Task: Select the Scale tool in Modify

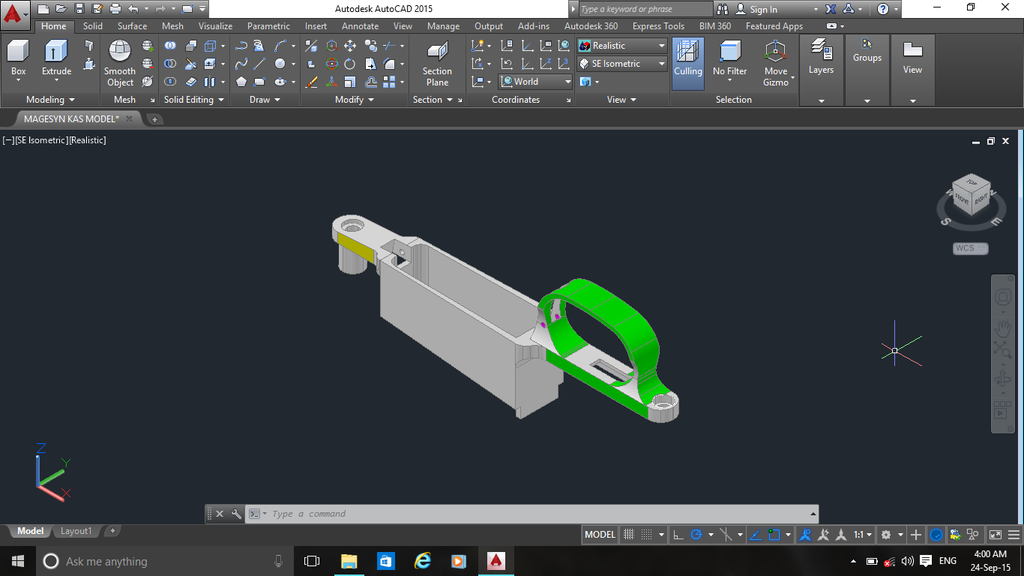Action: point(350,82)
